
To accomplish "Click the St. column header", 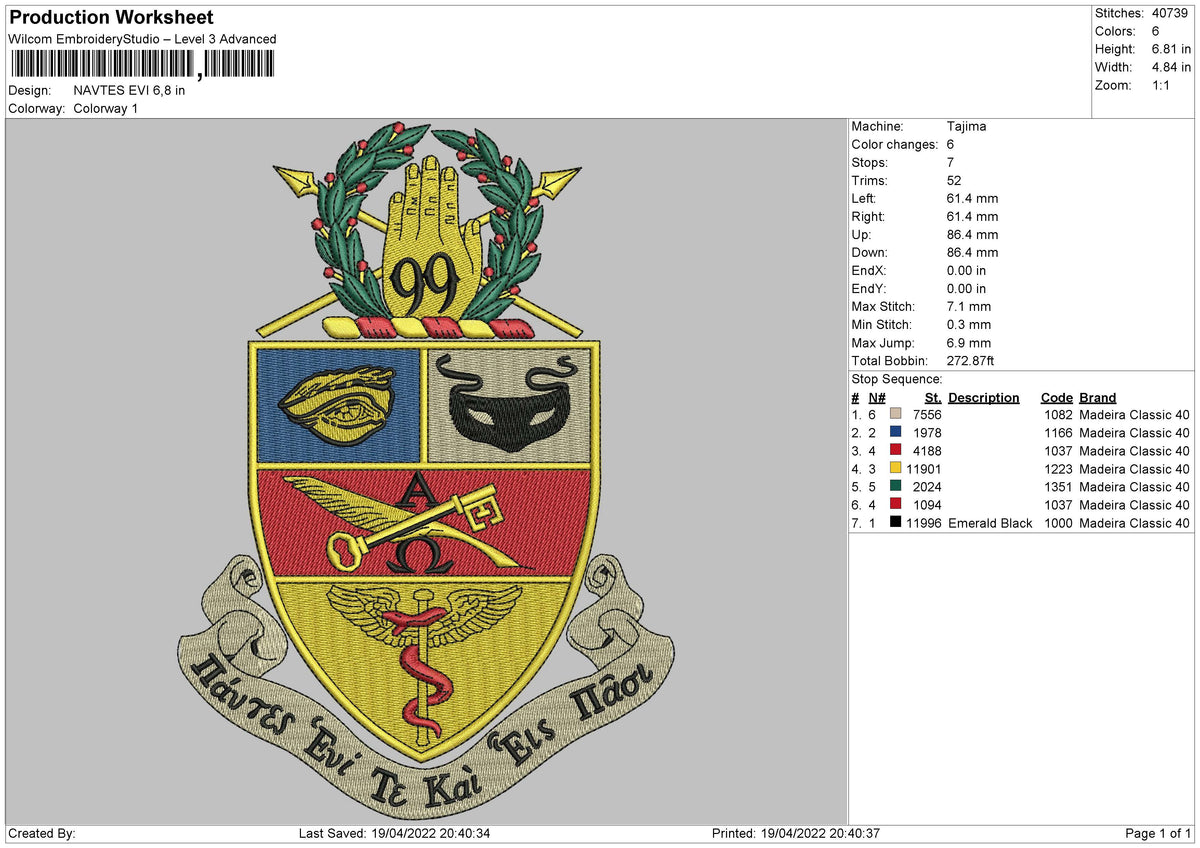I will point(933,397).
